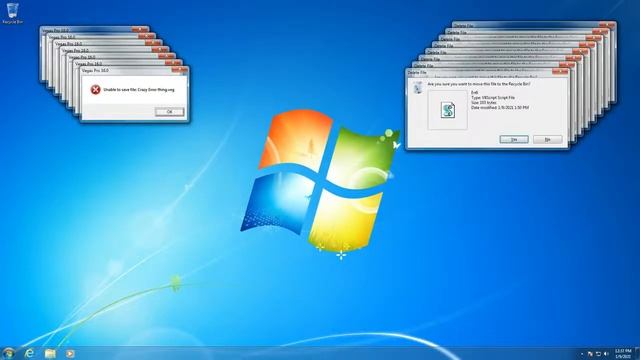
Task: Open the Windows Start menu orb
Action: pos(8,353)
